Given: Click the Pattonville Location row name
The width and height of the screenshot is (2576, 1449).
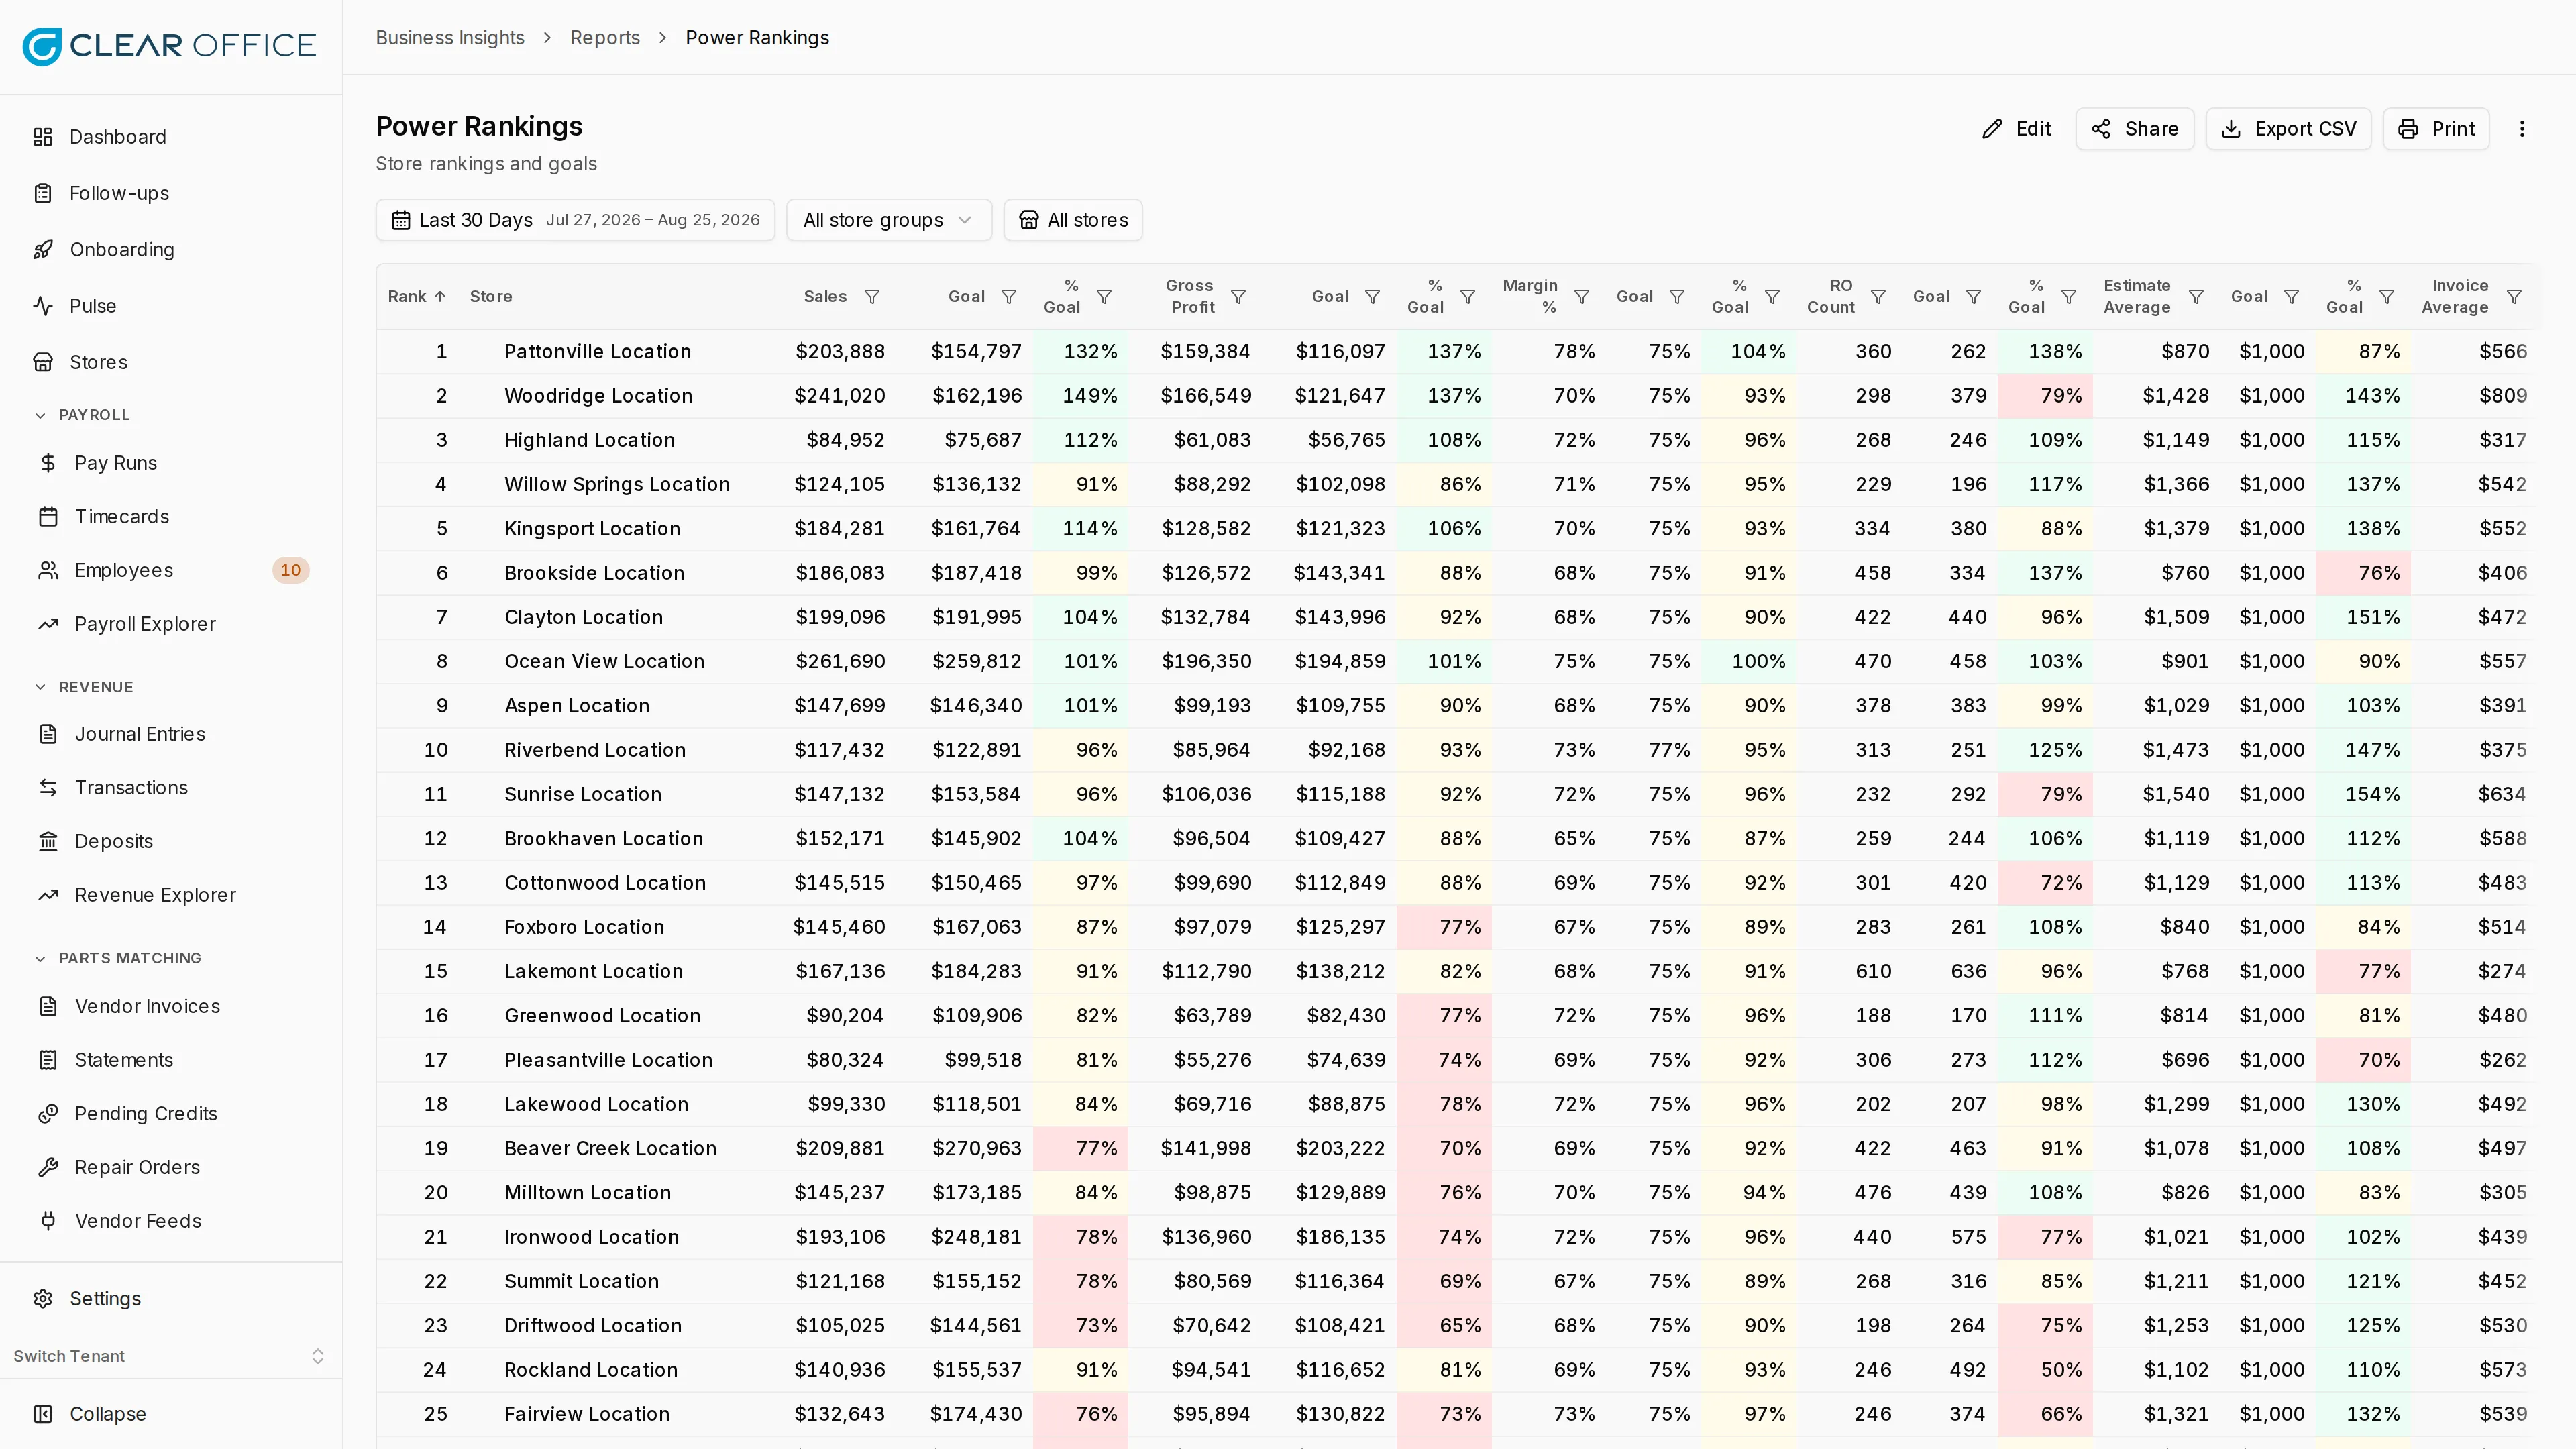Looking at the screenshot, I should point(597,352).
